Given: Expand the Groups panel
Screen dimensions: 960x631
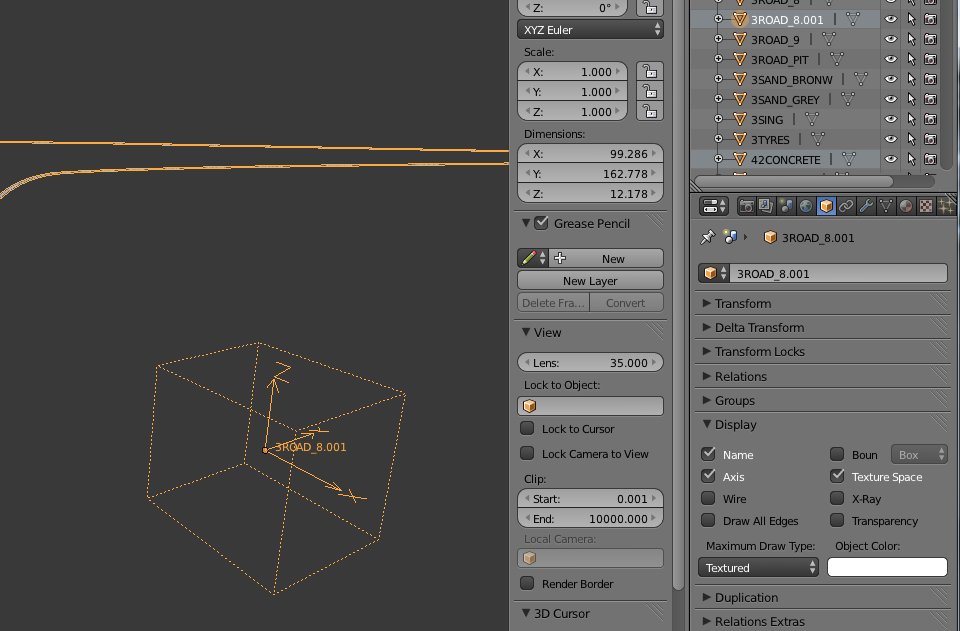Looking at the screenshot, I should point(707,400).
